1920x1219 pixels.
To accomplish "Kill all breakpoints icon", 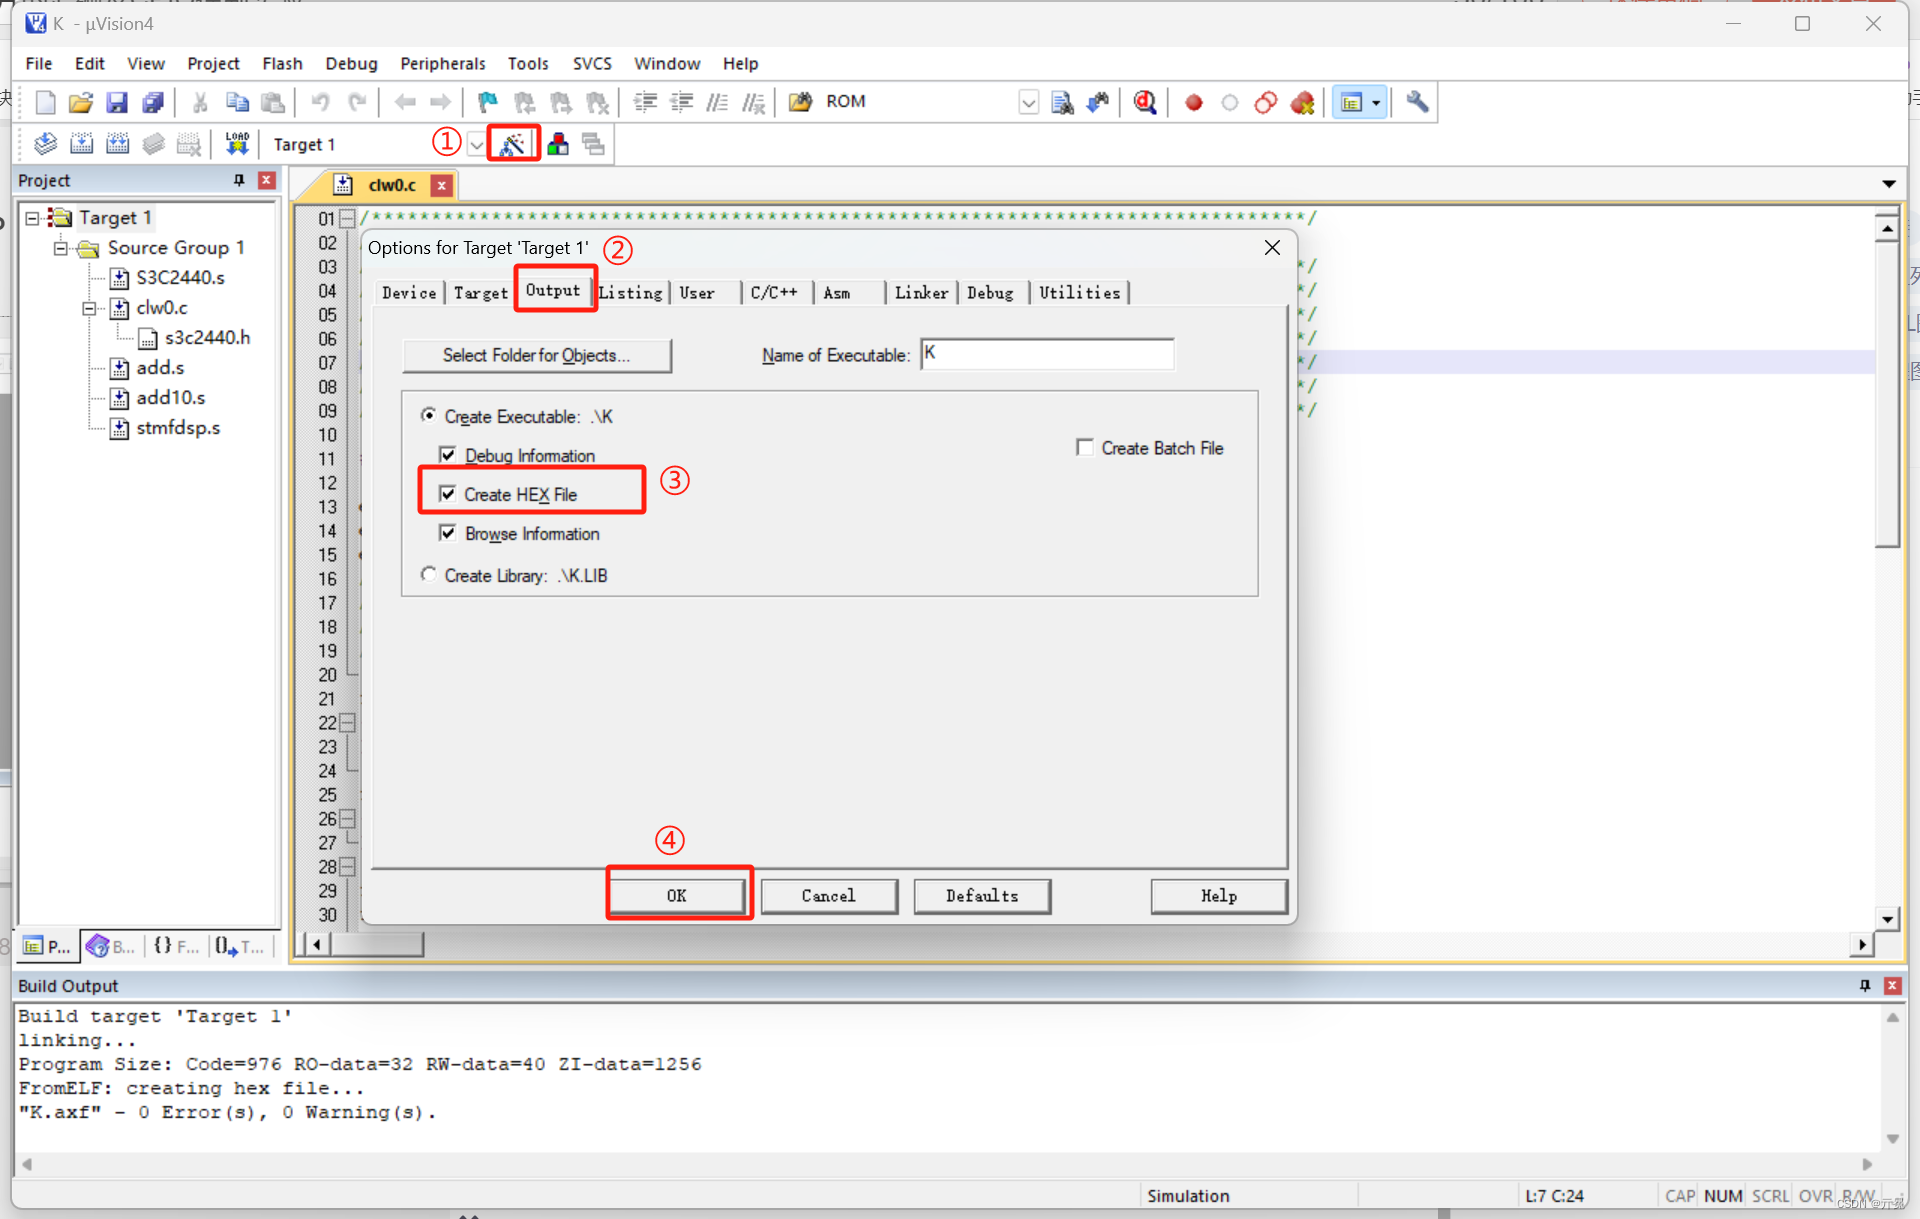I will (1302, 102).
